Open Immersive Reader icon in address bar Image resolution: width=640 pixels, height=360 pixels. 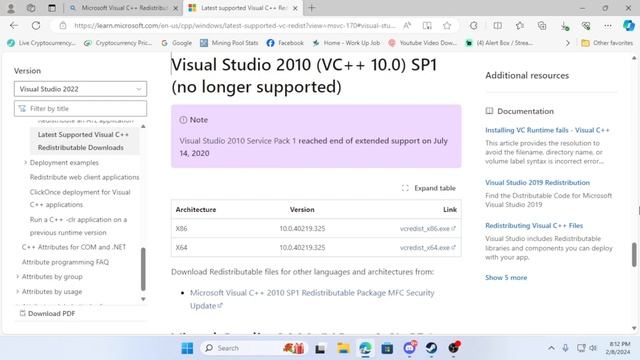[x=427, y=26]
